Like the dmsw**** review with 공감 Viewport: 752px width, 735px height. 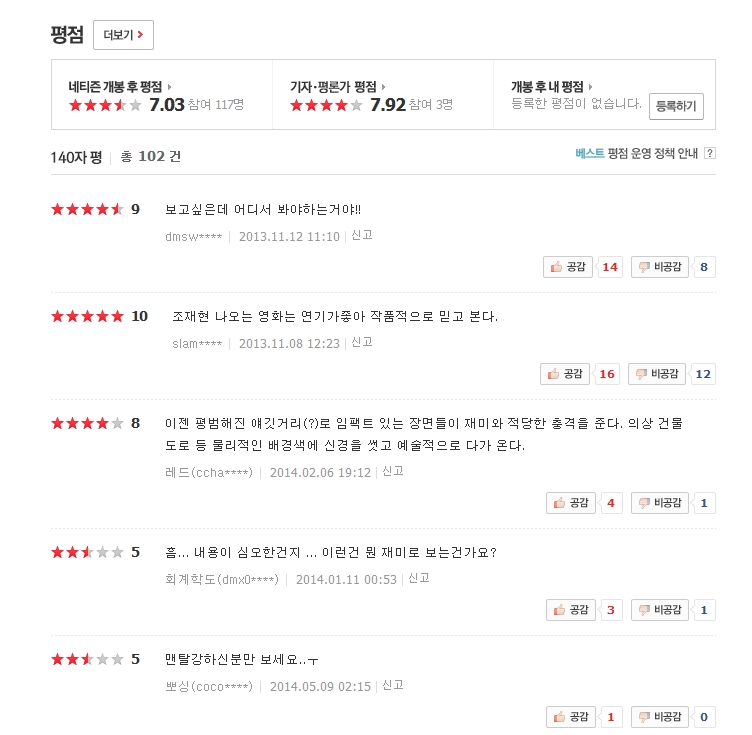click(x=568, y=267)
